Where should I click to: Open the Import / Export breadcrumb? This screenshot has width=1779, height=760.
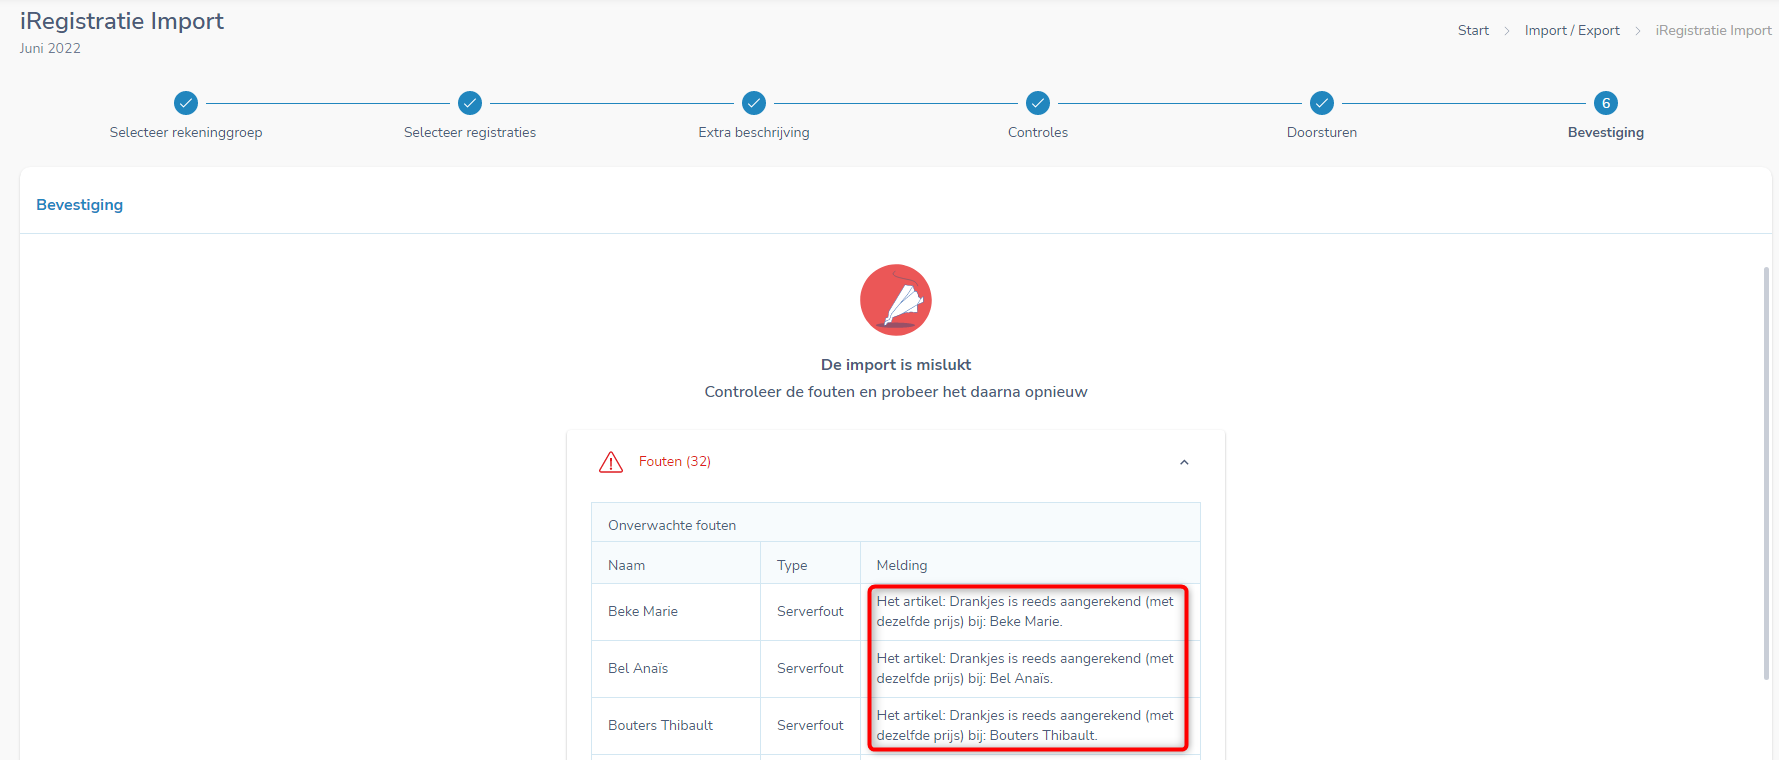(x=1572, y=31)
